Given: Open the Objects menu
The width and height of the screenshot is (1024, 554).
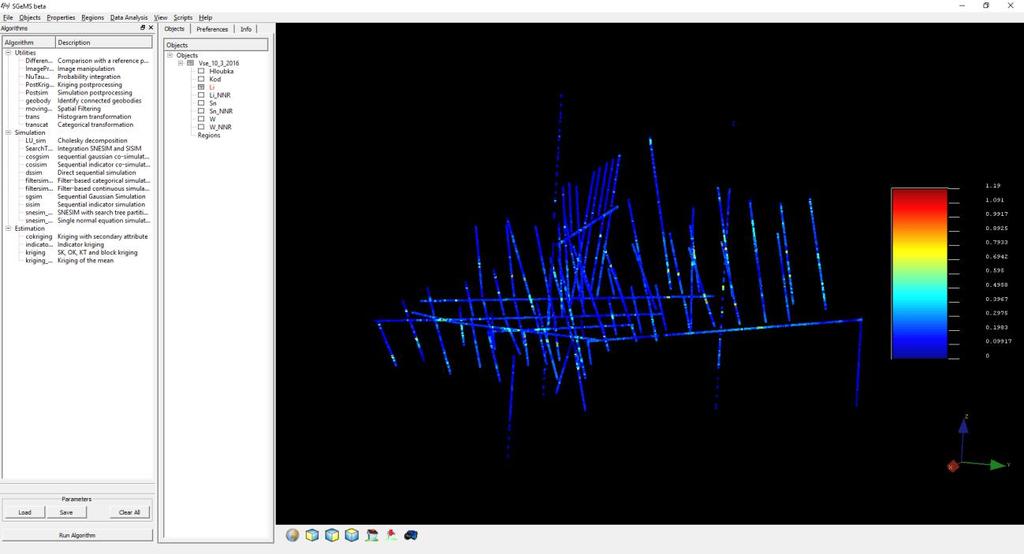Looking at the screenshot, I should (x=30, y=18).
